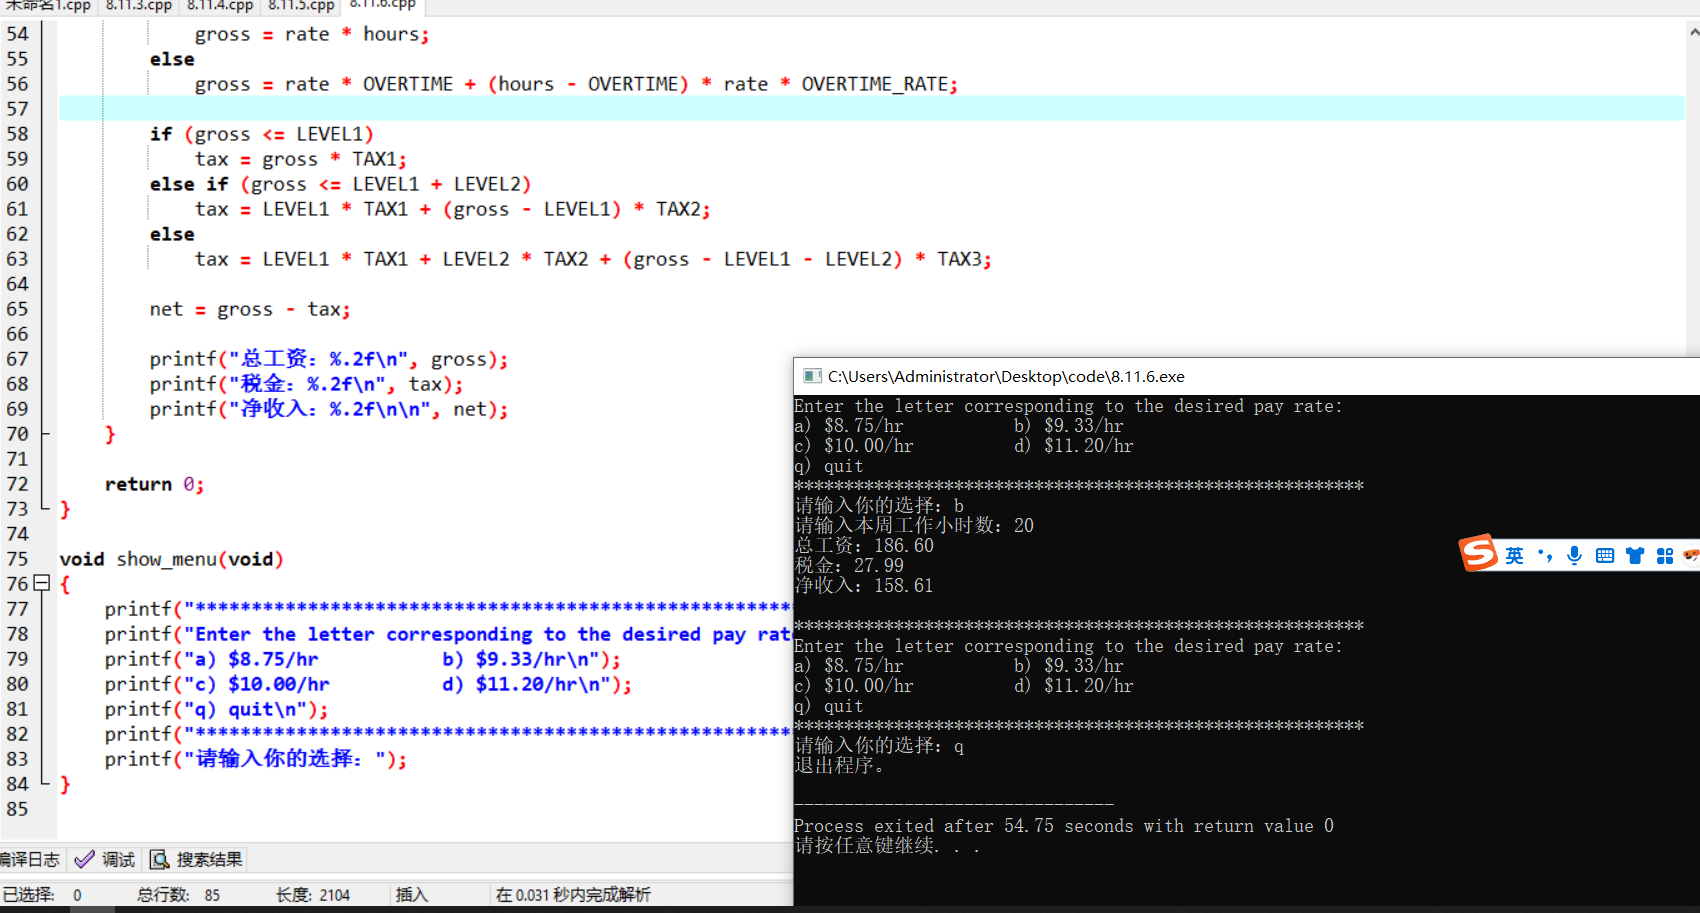Activate the 8.11.6.cpp tab
This screenshot has height=913, width=1700.
click(x=383, y=6)
